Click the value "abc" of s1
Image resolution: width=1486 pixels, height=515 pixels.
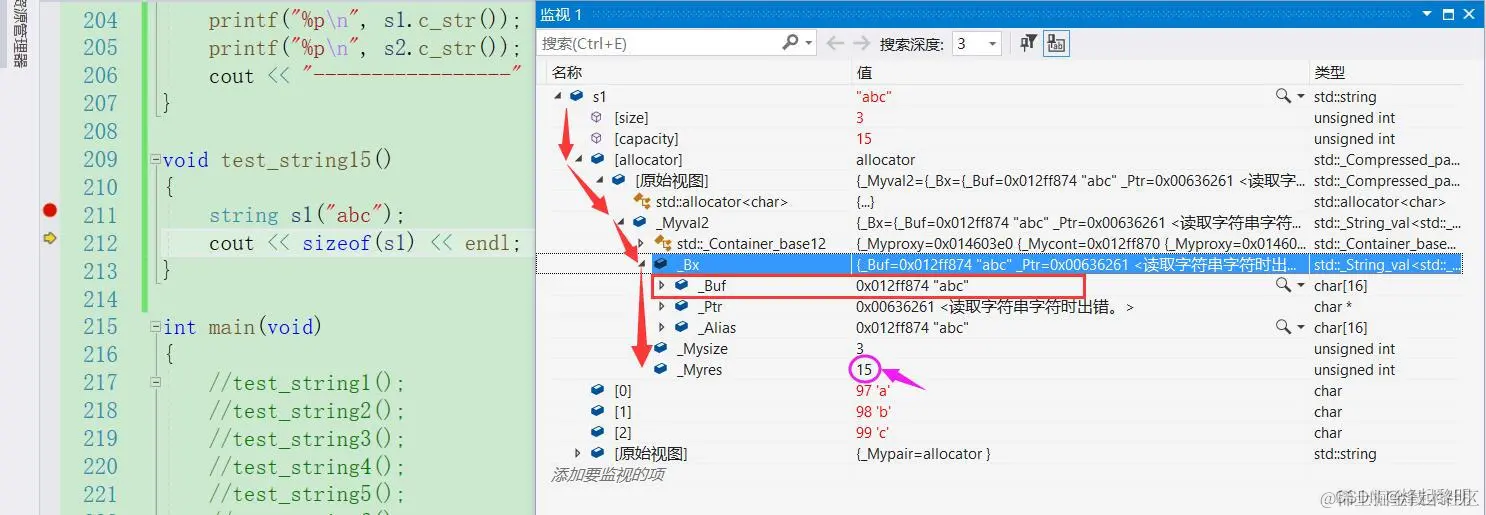pyautogui.click(x=874, y=96)
